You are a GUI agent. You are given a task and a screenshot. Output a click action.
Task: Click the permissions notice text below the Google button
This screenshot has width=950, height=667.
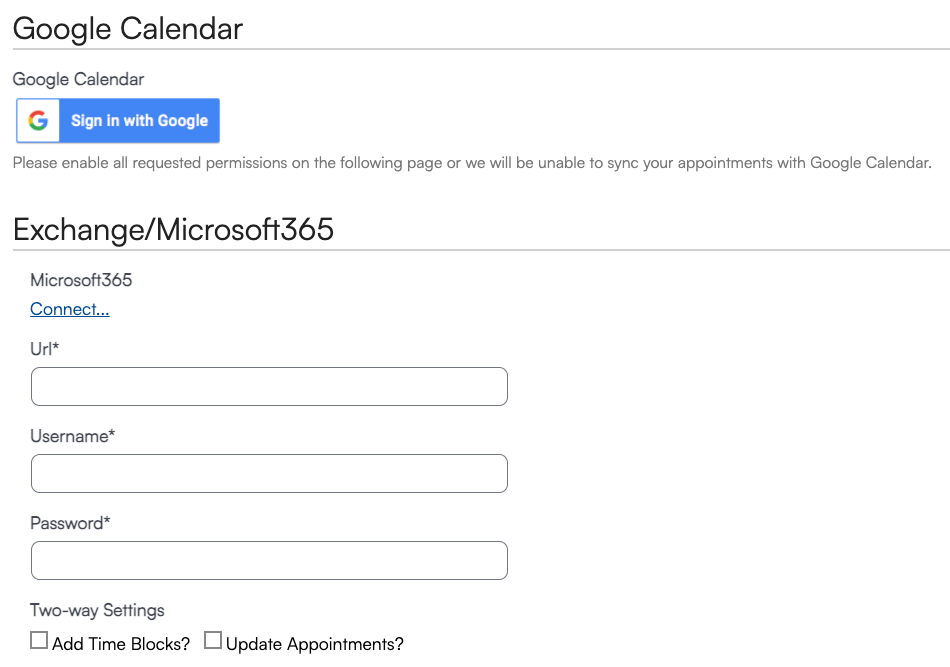(x=472, y=163)
